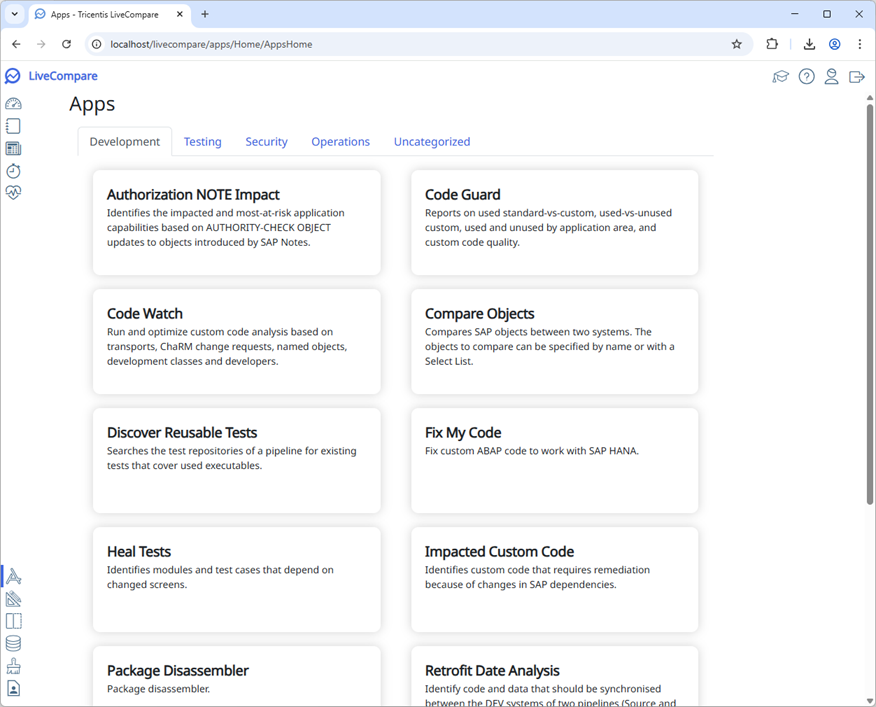Open the dashboard gauge icon in sidebar
Image resolution: width=876 pixels, height=707 pixels.
tap(13, 104)
